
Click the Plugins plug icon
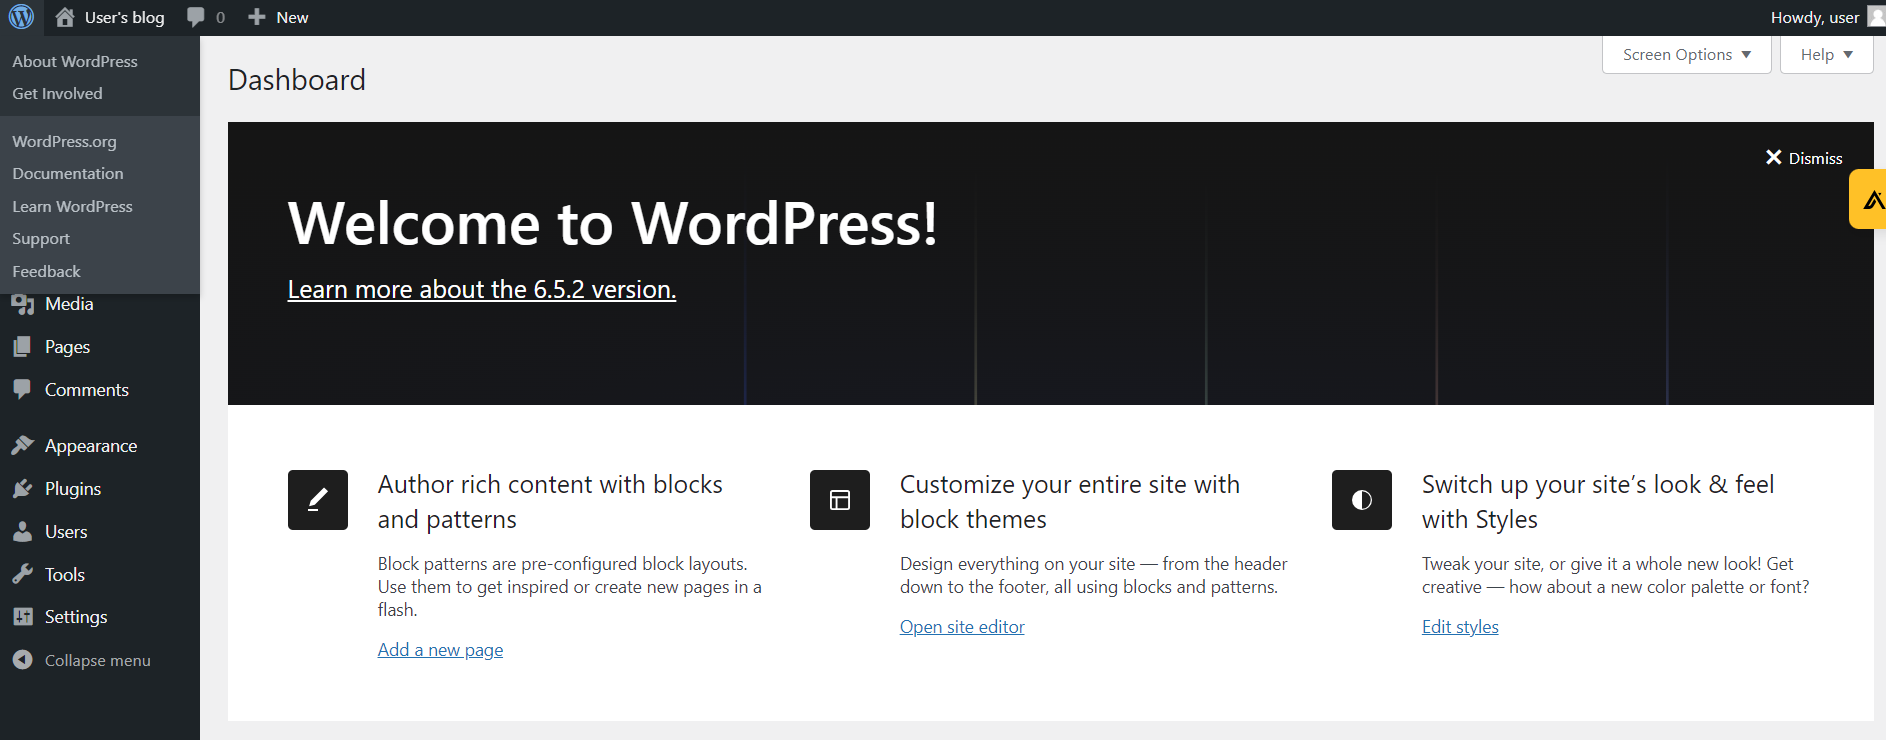[x=22, y=489]
